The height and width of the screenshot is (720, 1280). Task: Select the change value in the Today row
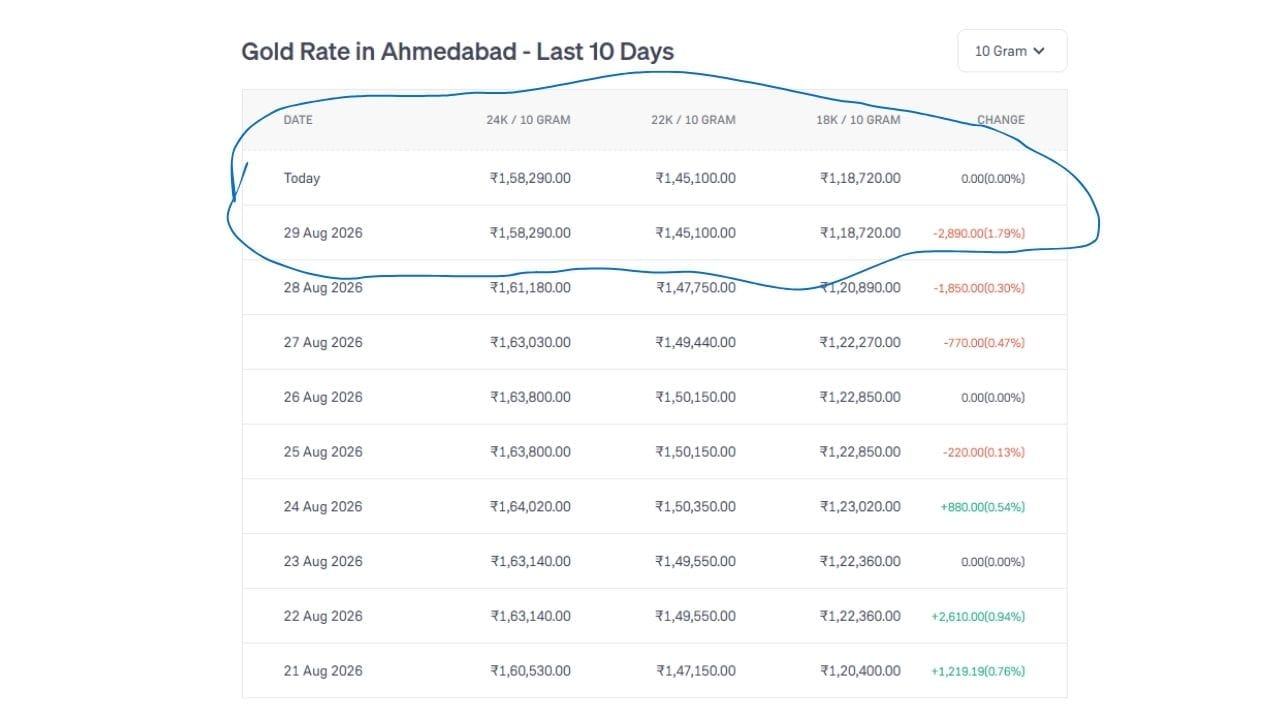pos(993,179)
